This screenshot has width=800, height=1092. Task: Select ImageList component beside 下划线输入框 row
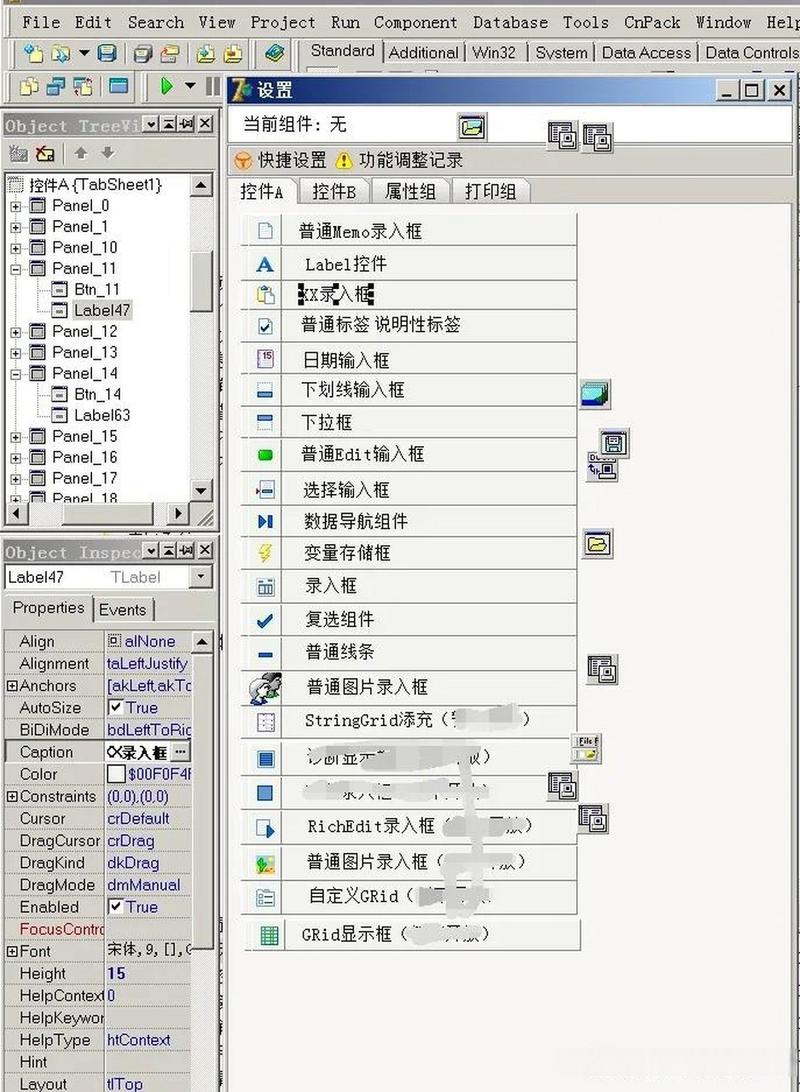click(x=595, y=394)
